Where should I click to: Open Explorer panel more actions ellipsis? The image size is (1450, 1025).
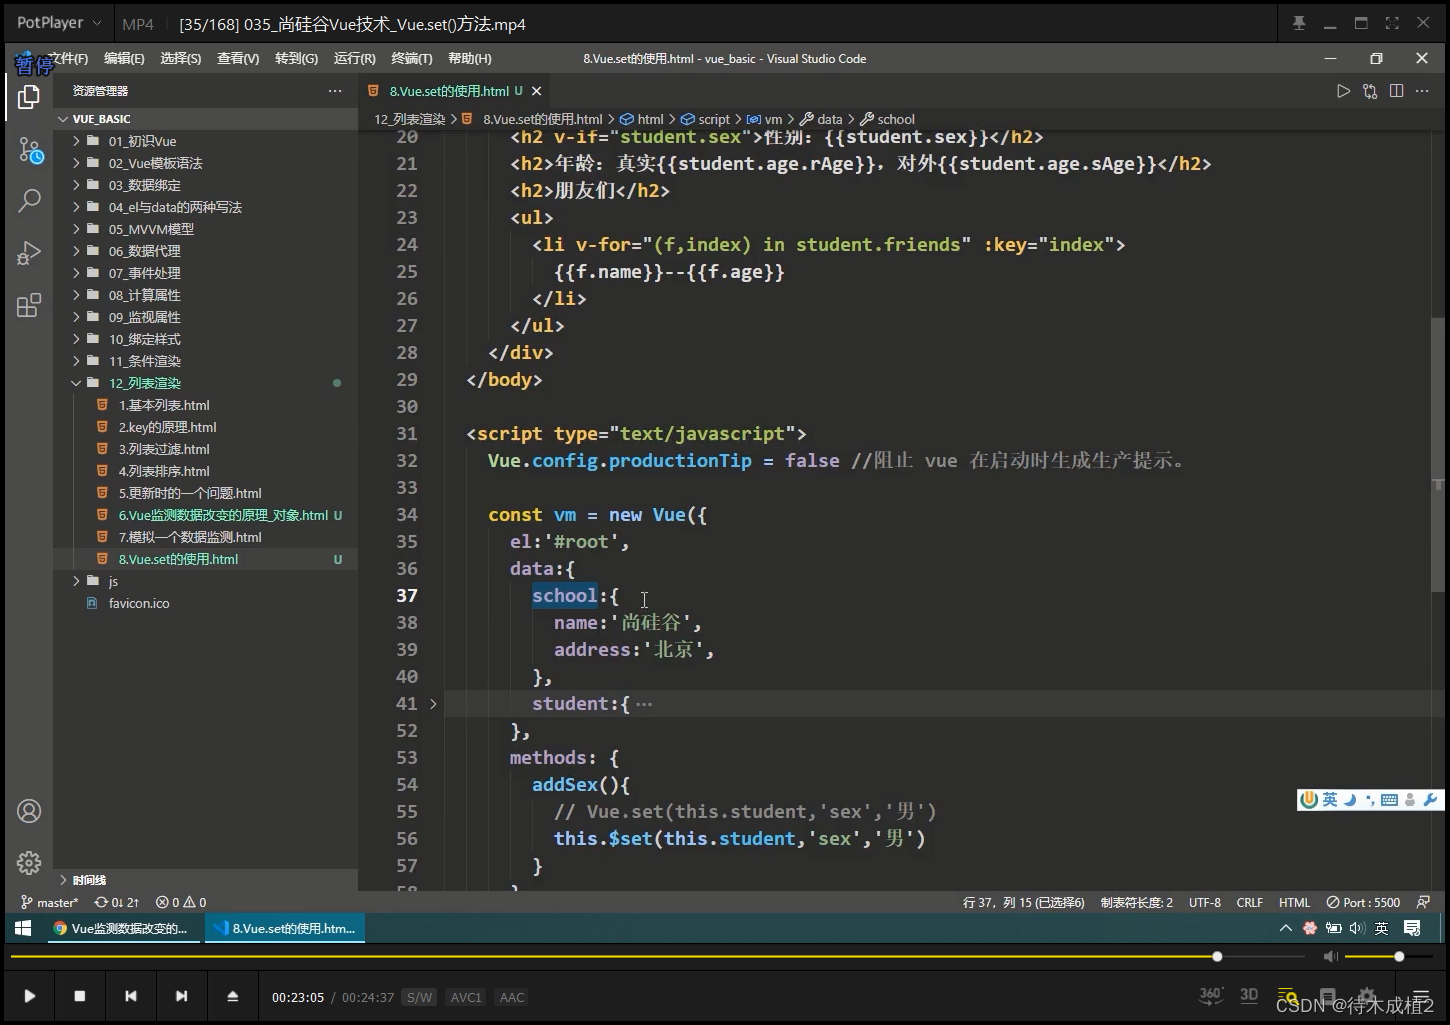(x=335, y=91)
